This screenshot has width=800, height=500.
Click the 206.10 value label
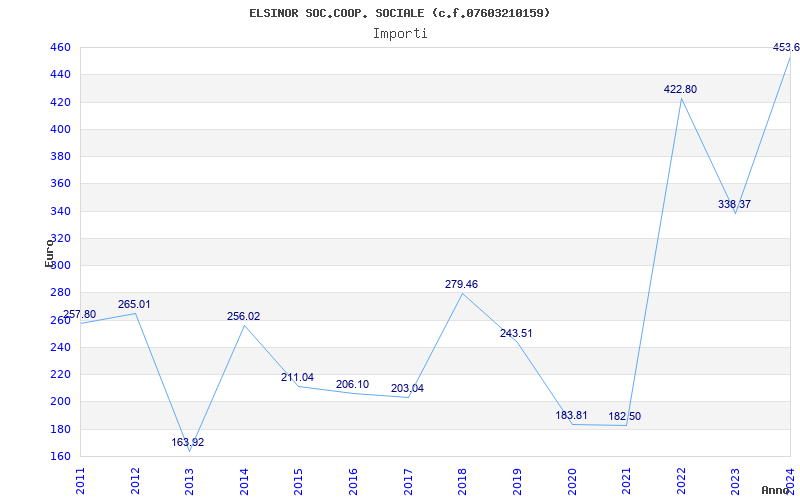[352, 385]
